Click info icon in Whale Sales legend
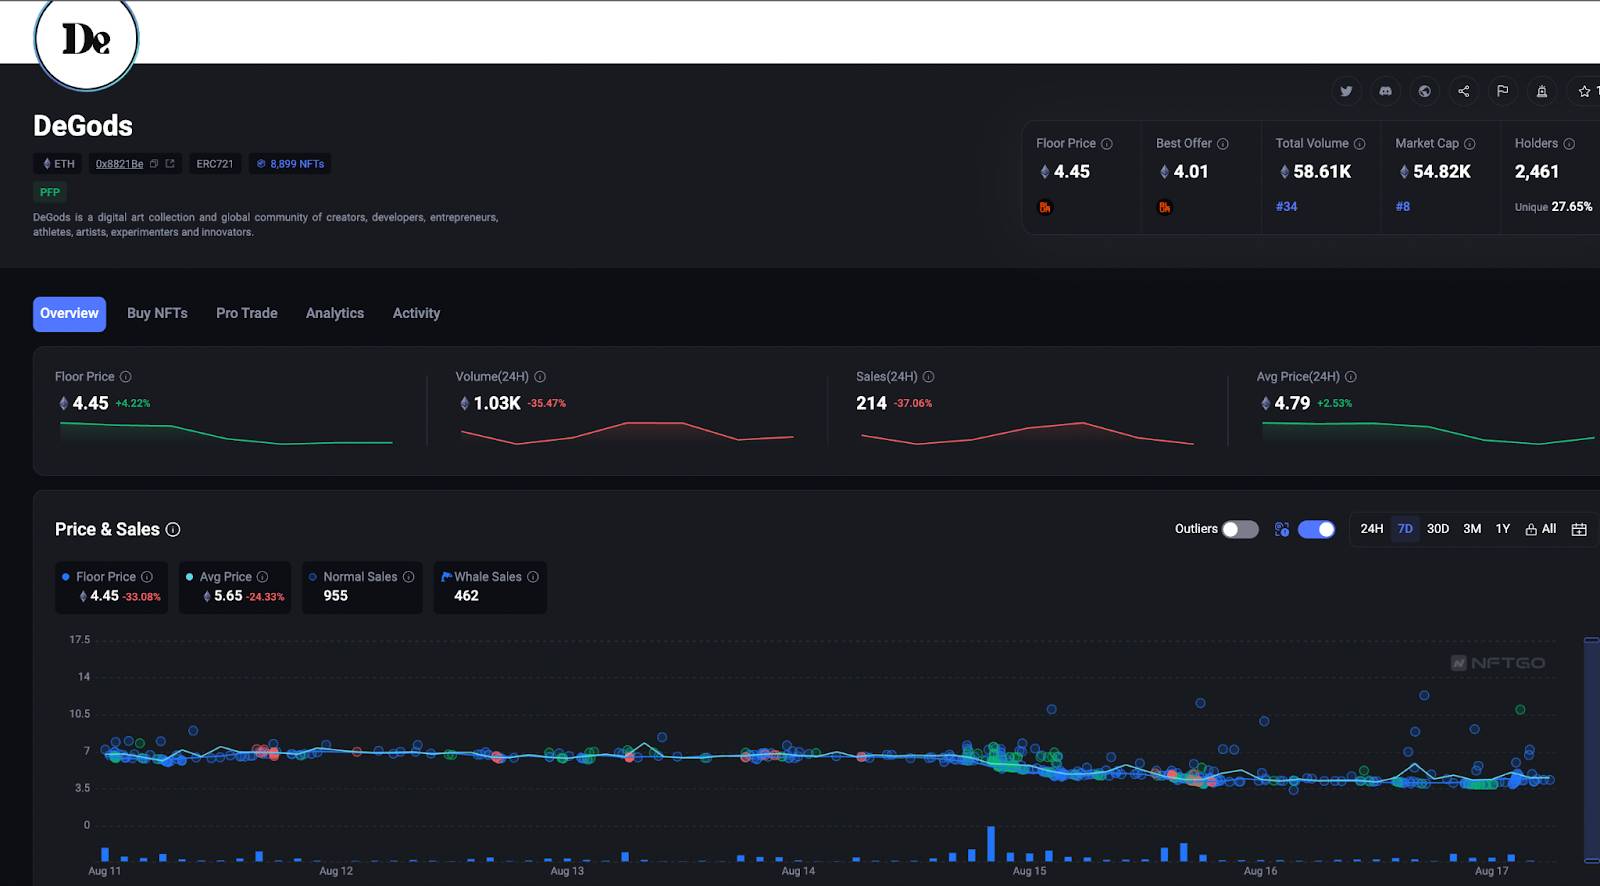 point(533,577)
